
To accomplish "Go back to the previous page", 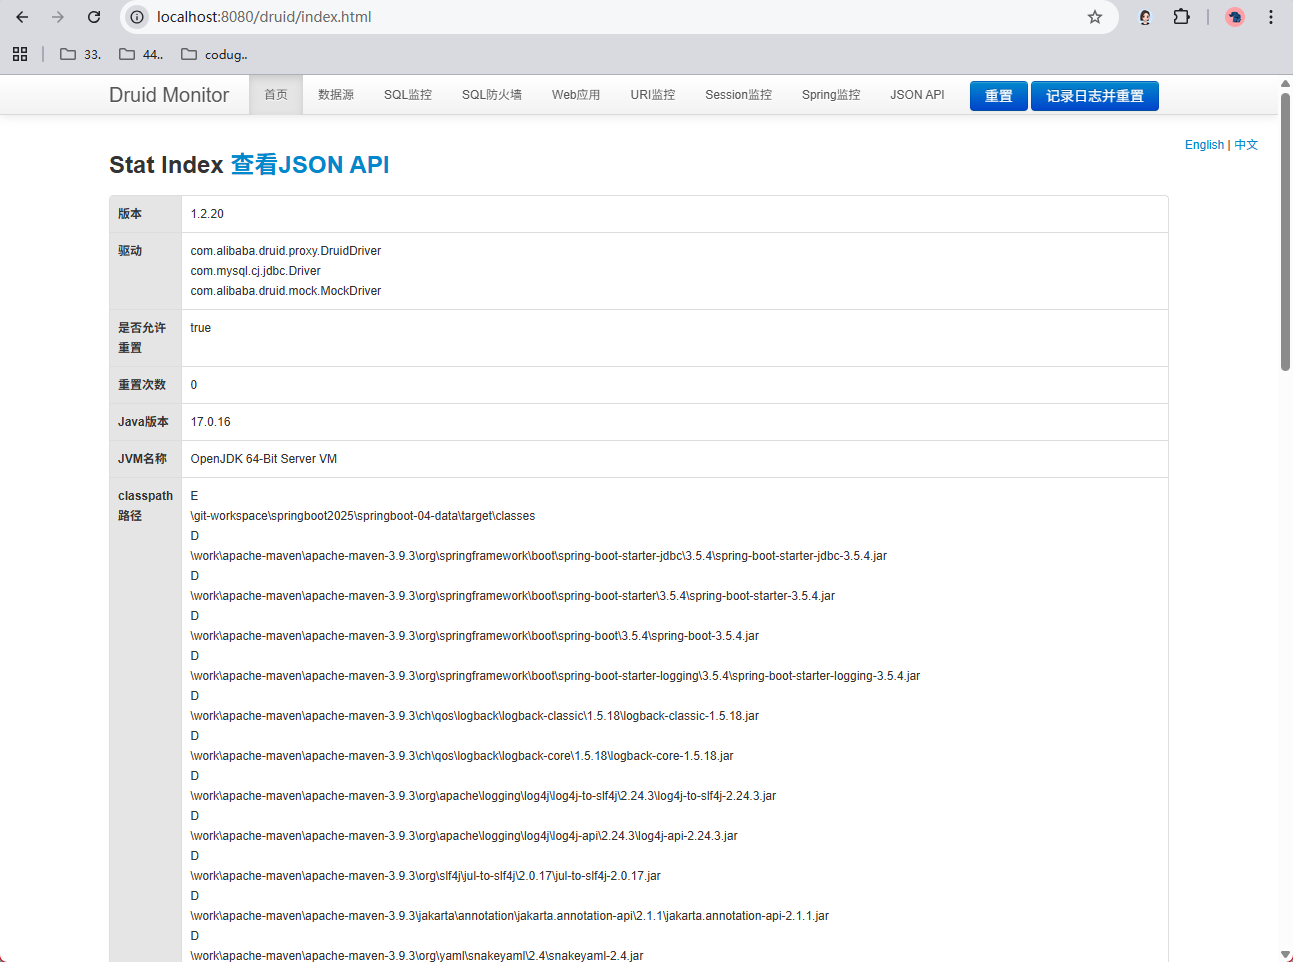I will pos(22,17).
